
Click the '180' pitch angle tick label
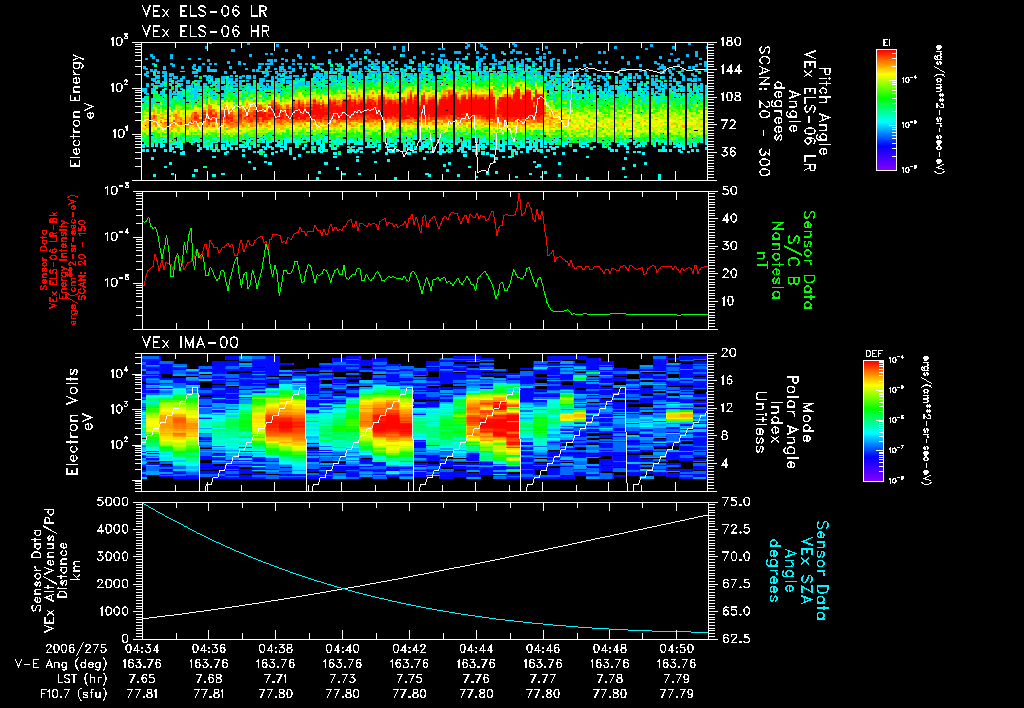731,42
